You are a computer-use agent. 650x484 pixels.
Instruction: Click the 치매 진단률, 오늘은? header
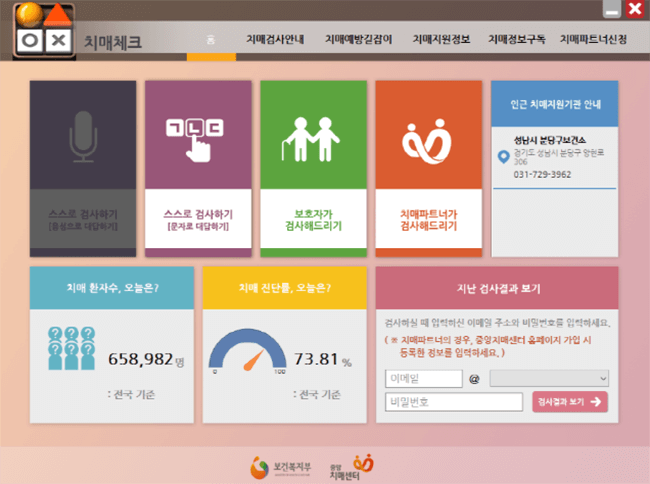[284, 288]
